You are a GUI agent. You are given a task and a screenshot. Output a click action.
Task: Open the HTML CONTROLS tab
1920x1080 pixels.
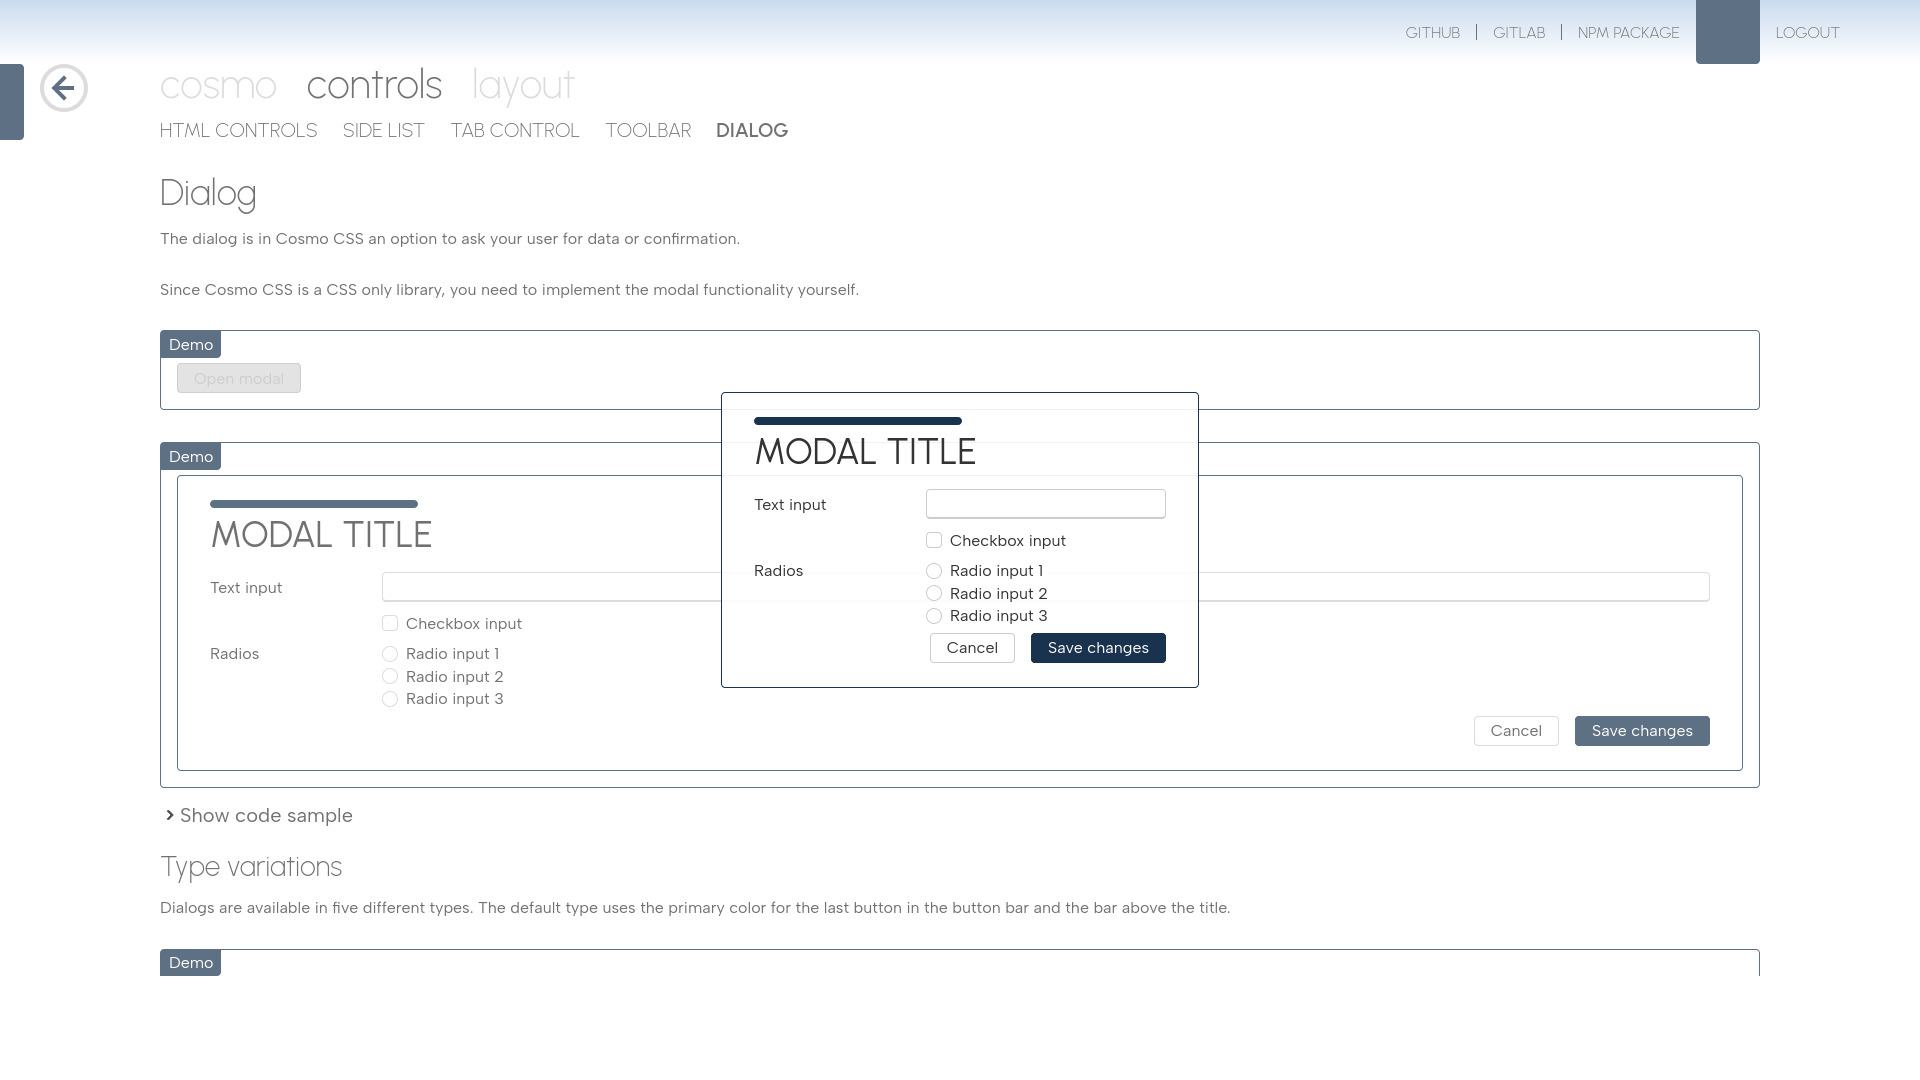(238, 131)
